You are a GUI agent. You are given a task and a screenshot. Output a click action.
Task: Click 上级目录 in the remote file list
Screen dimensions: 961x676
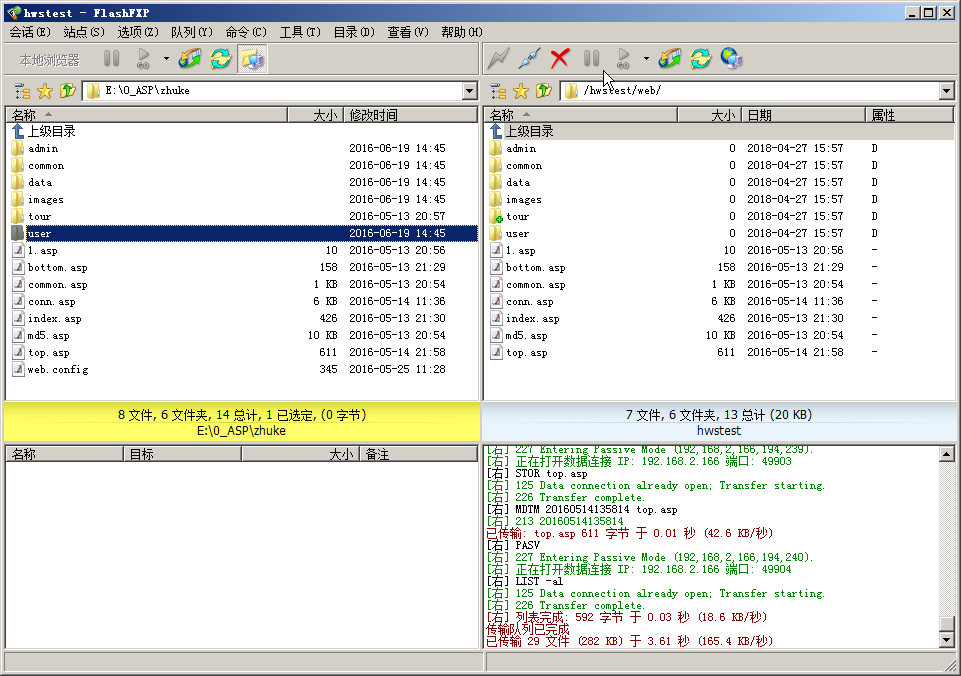click(529, 131)
